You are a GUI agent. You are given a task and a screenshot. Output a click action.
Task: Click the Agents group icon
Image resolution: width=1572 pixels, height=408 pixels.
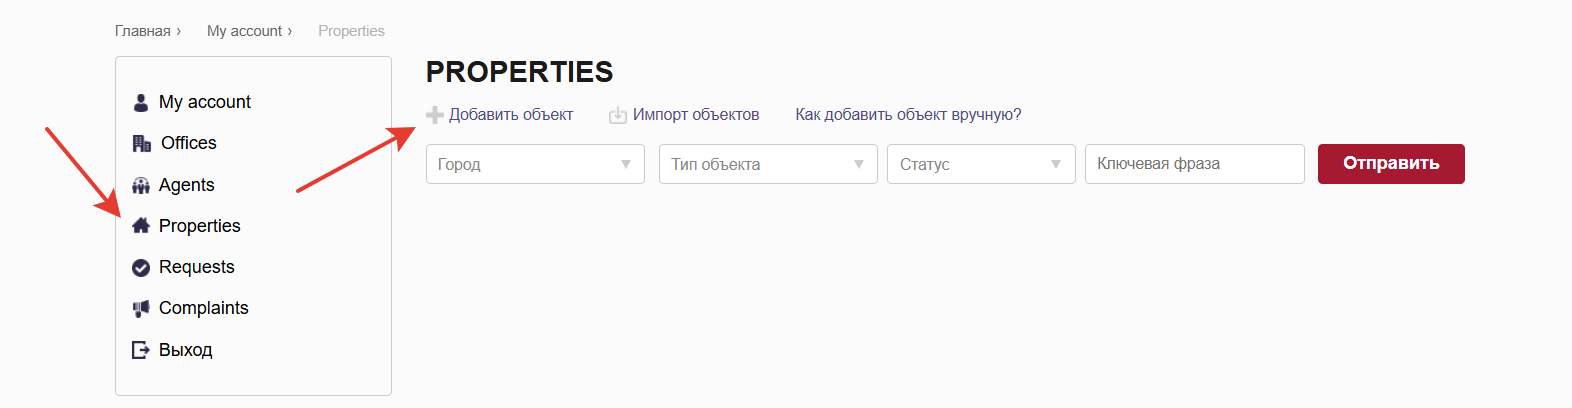click(141, 186)
